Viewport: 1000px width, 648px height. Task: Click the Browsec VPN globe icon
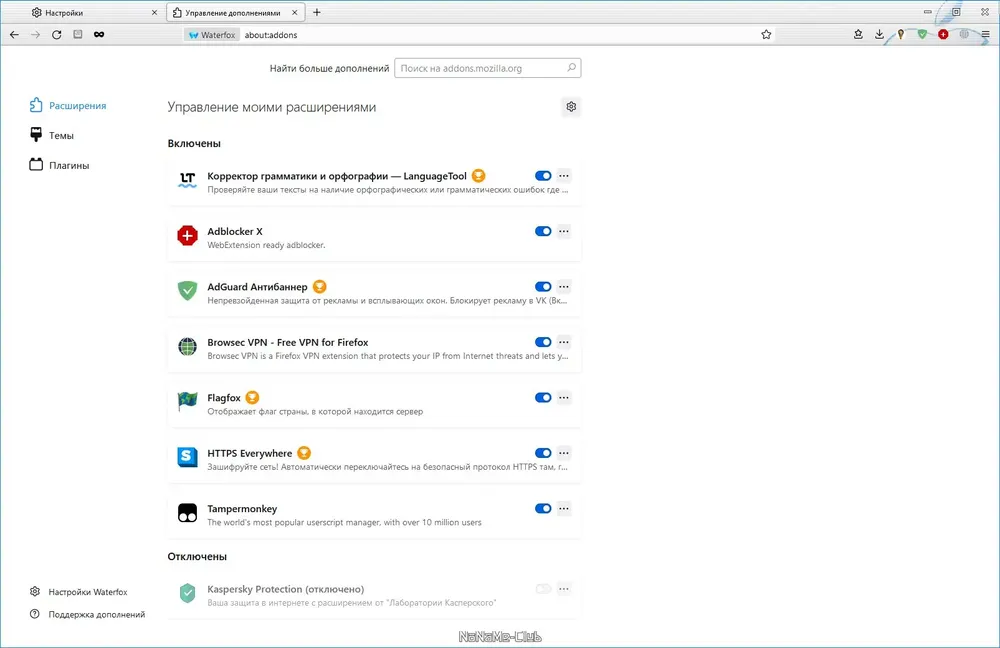[x=188, y=346]
